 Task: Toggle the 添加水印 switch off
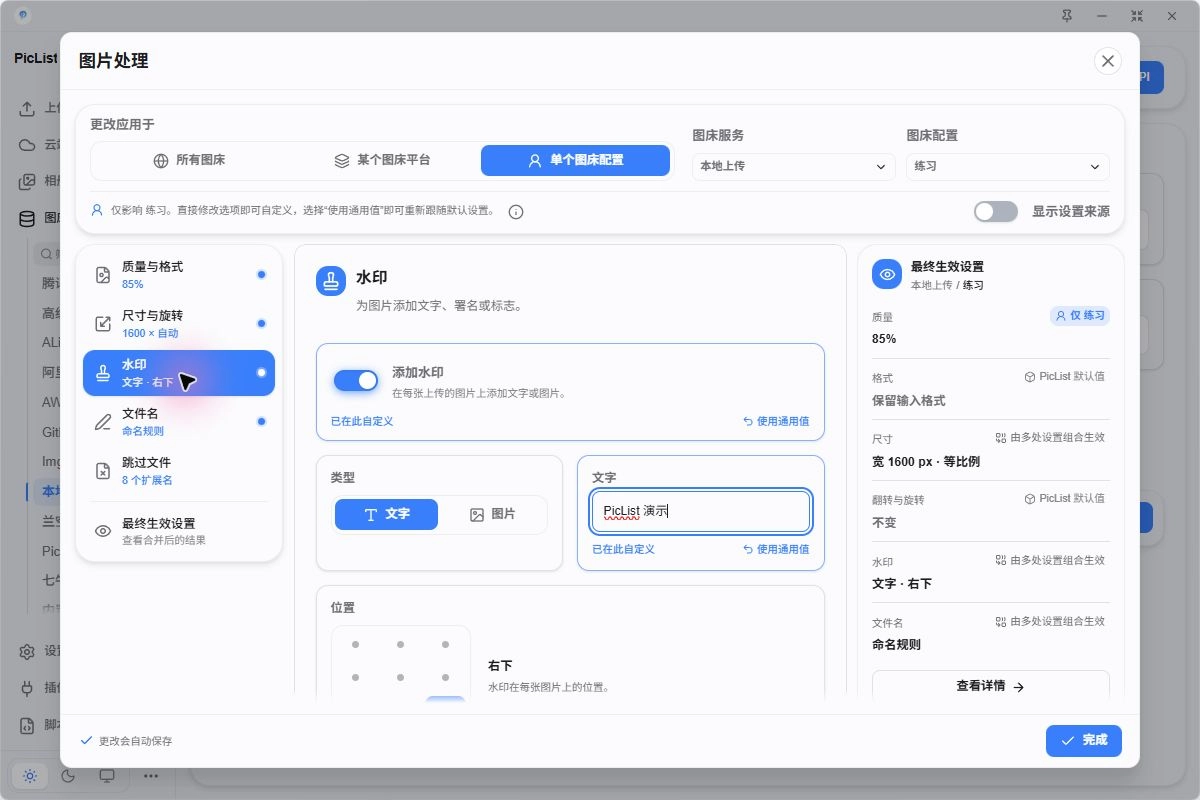coord(356,380)
